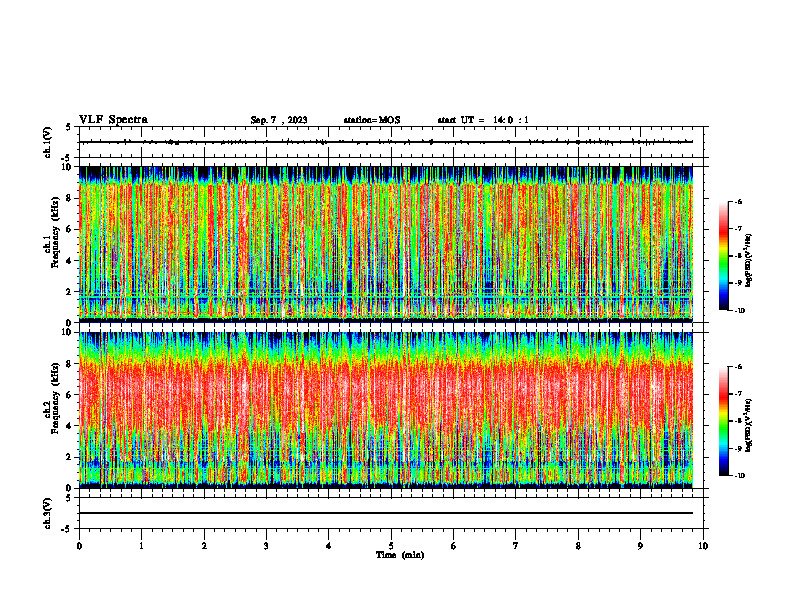The height and width of the screenshot is (612, 792).
Task: Click the ch.1 spectrogram color scale bar
Action: tap(723, 256)
